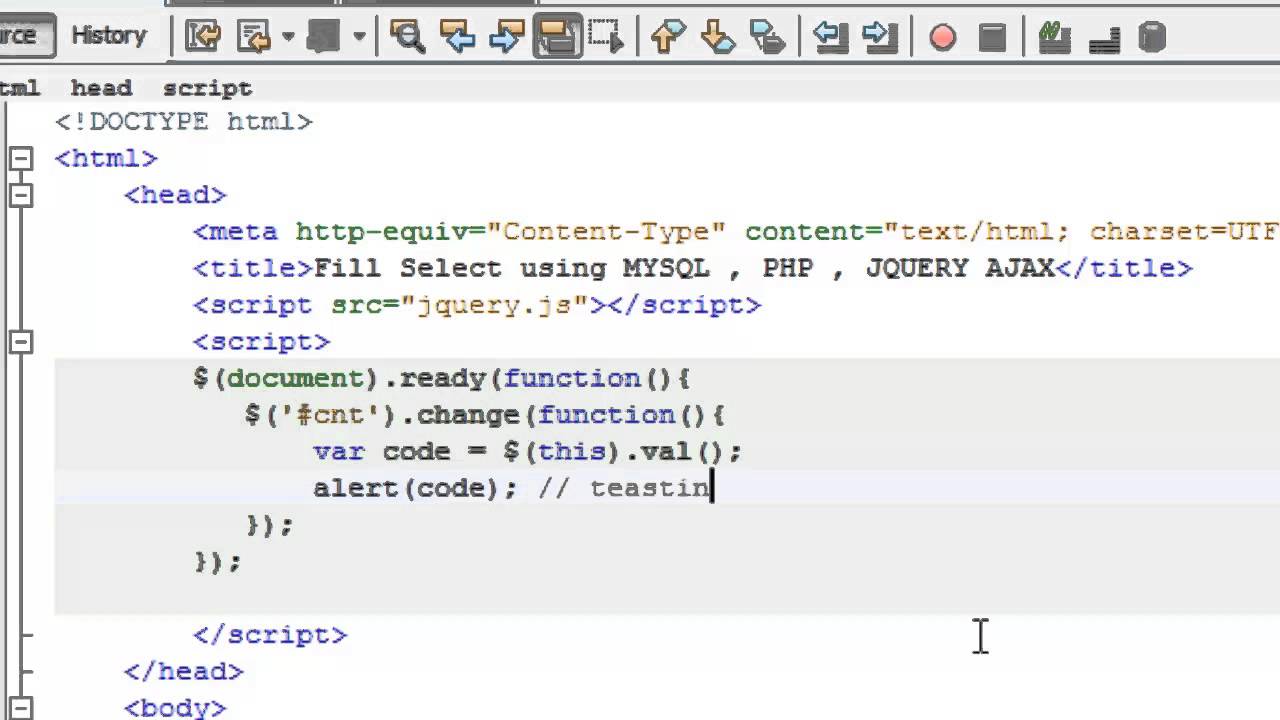
Task: Click the opening <head> tag text
Action: click(x=175, y=195)
